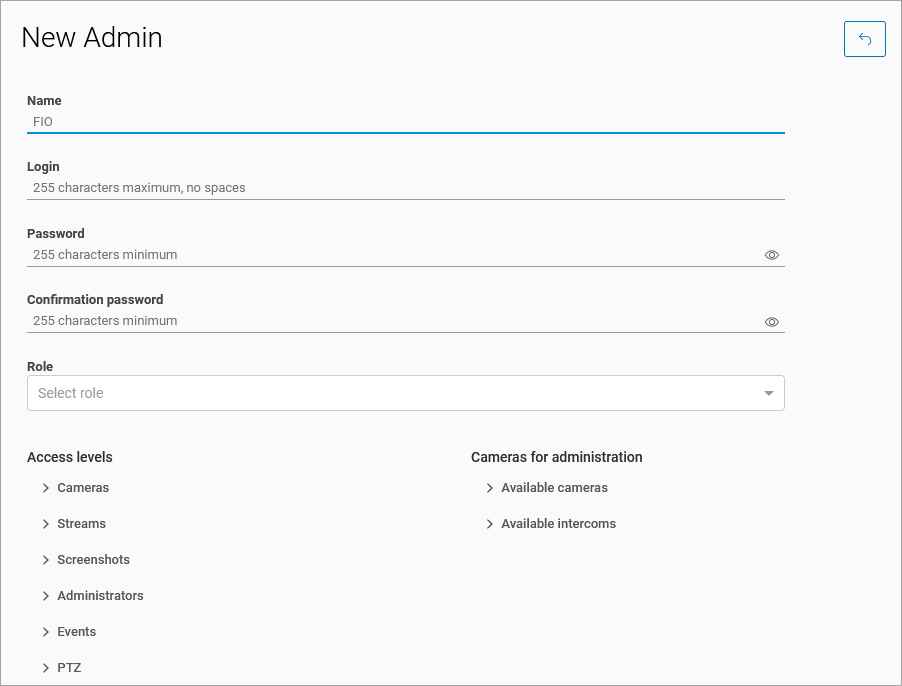Screen dimensions: 902x686
Task: Click the Available intercoms label
Action: click(x=558, y=524)
